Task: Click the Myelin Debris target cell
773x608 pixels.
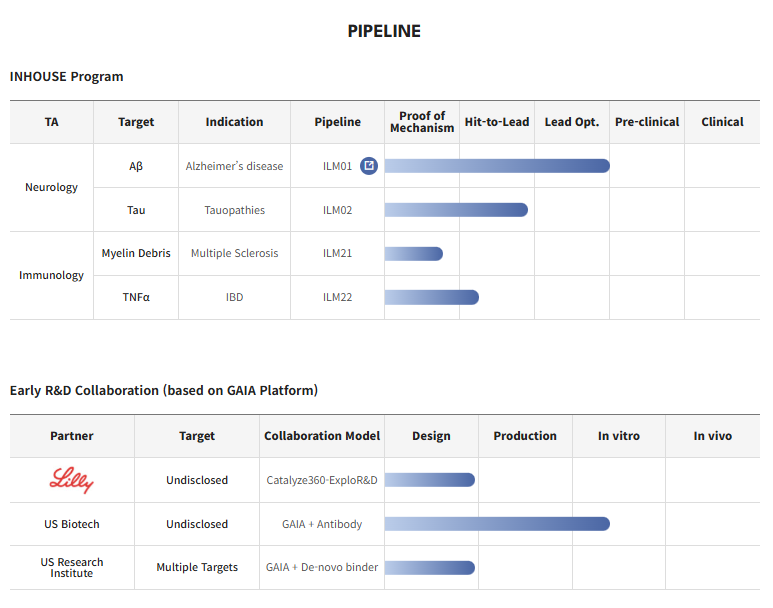Action: 136,254
